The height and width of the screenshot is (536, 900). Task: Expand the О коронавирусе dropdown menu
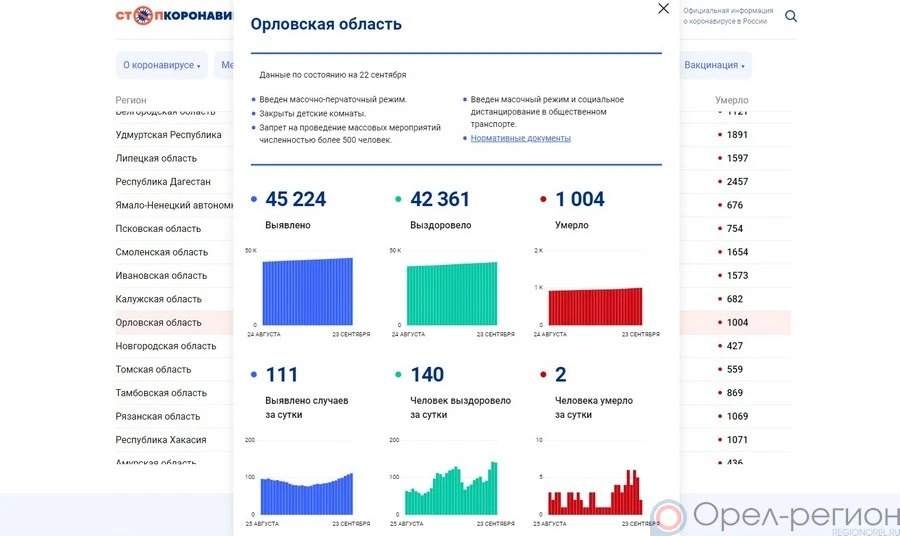(161, 66)
